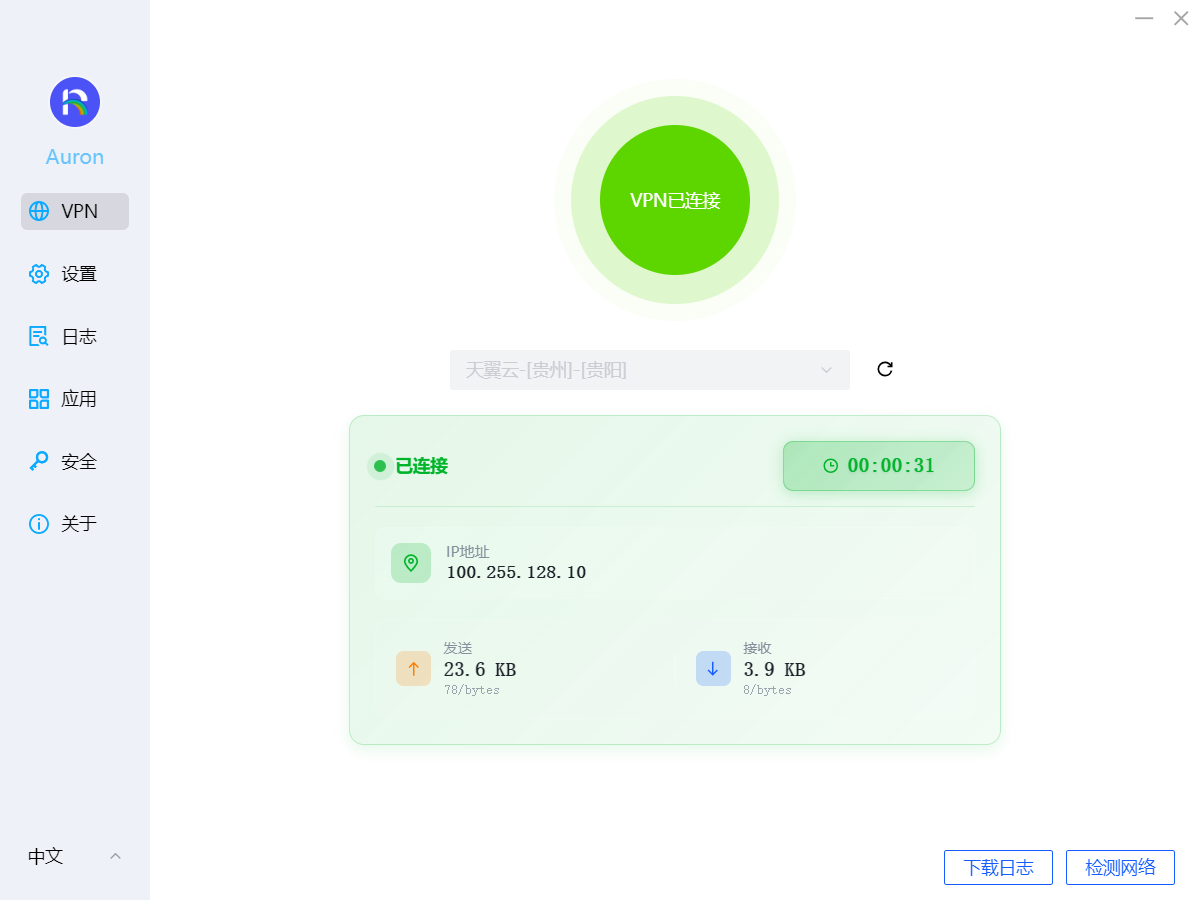
Task: Click the orange upload arrow icon
Action: click(x=413, y=669)
